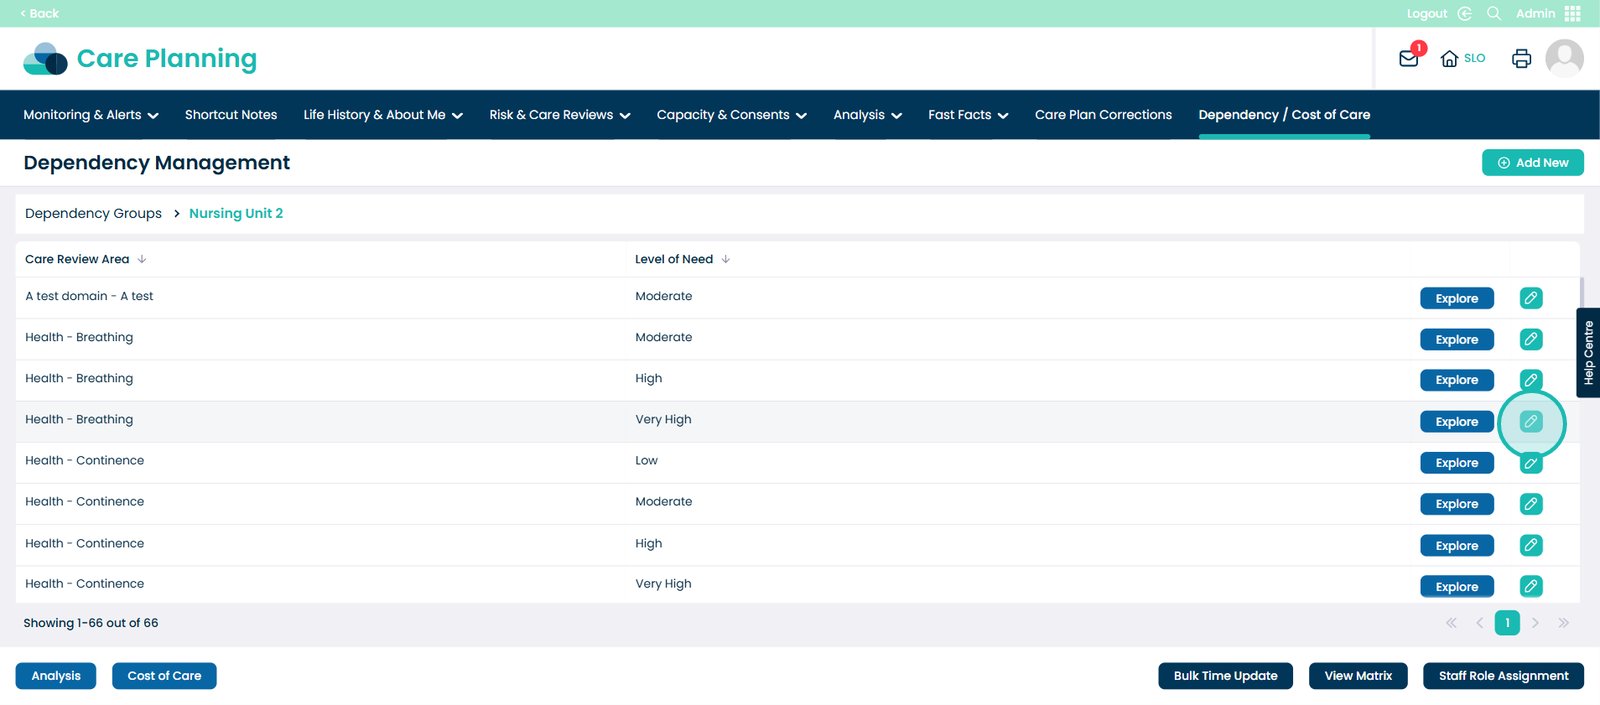Click the search magnifier icon
The image size is (1600, 705).
click(x=1494, y=13)
